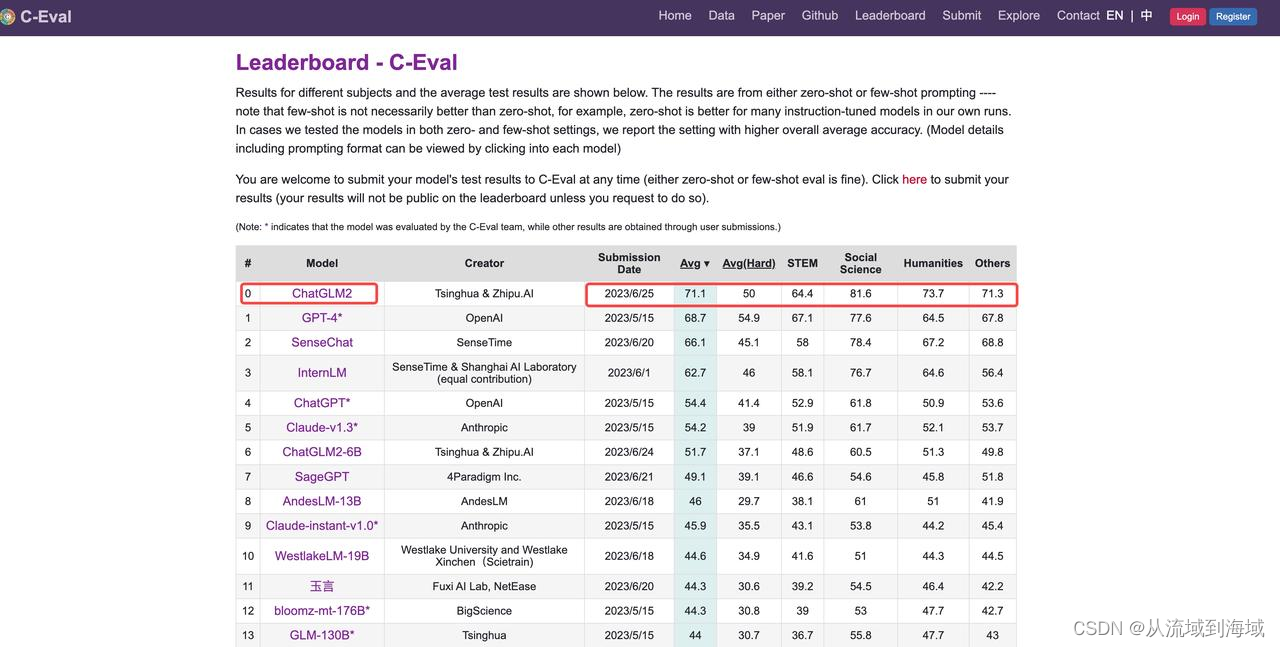Open the GPT-4* model link
1280x647 pixels.
click(322, 317)
